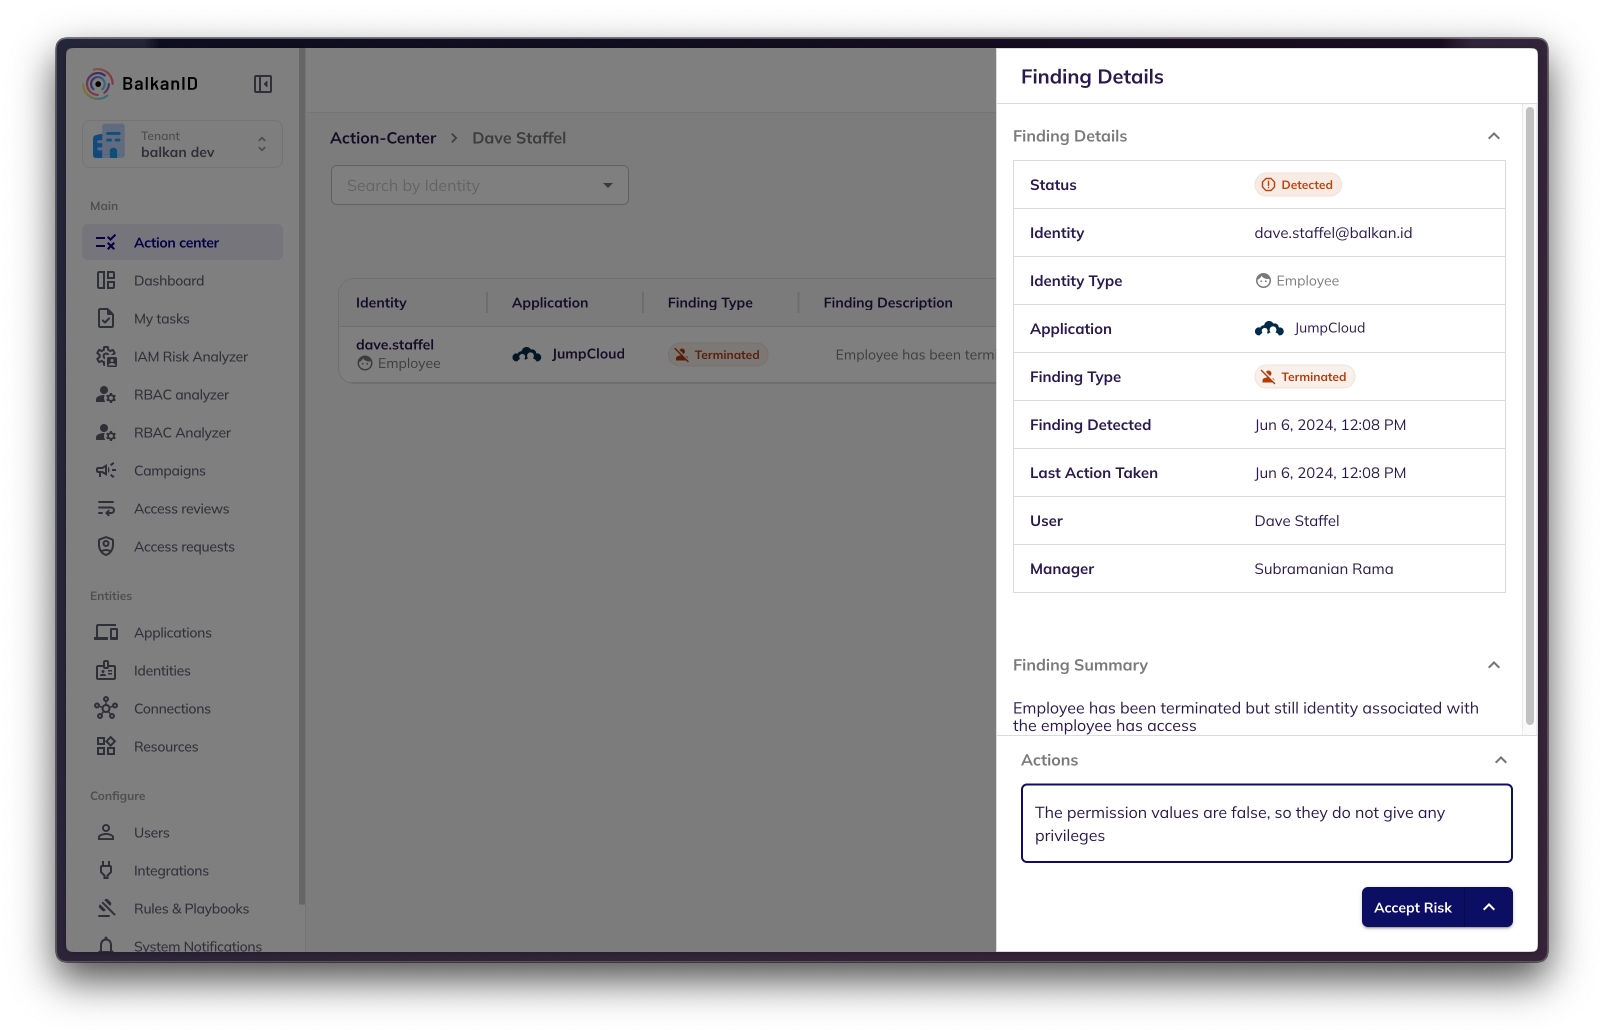Screen dimensions: 1604x1036
Task: Click the Finding Details panel scrollbar
Action: (1530, 415)
